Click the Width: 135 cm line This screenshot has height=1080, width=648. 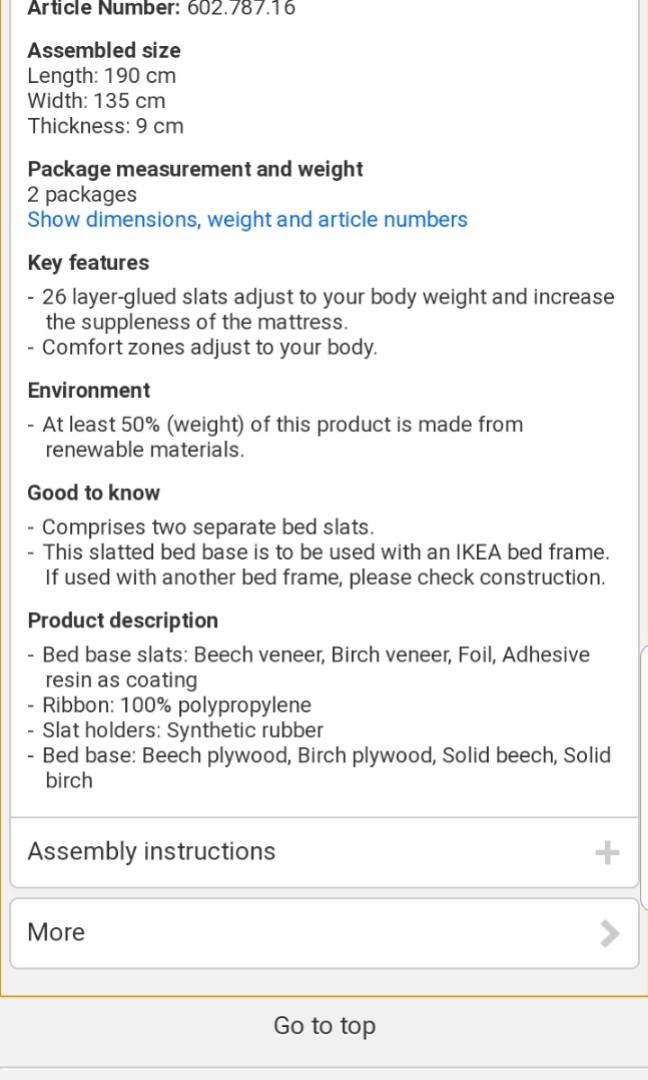click(96, 101)
